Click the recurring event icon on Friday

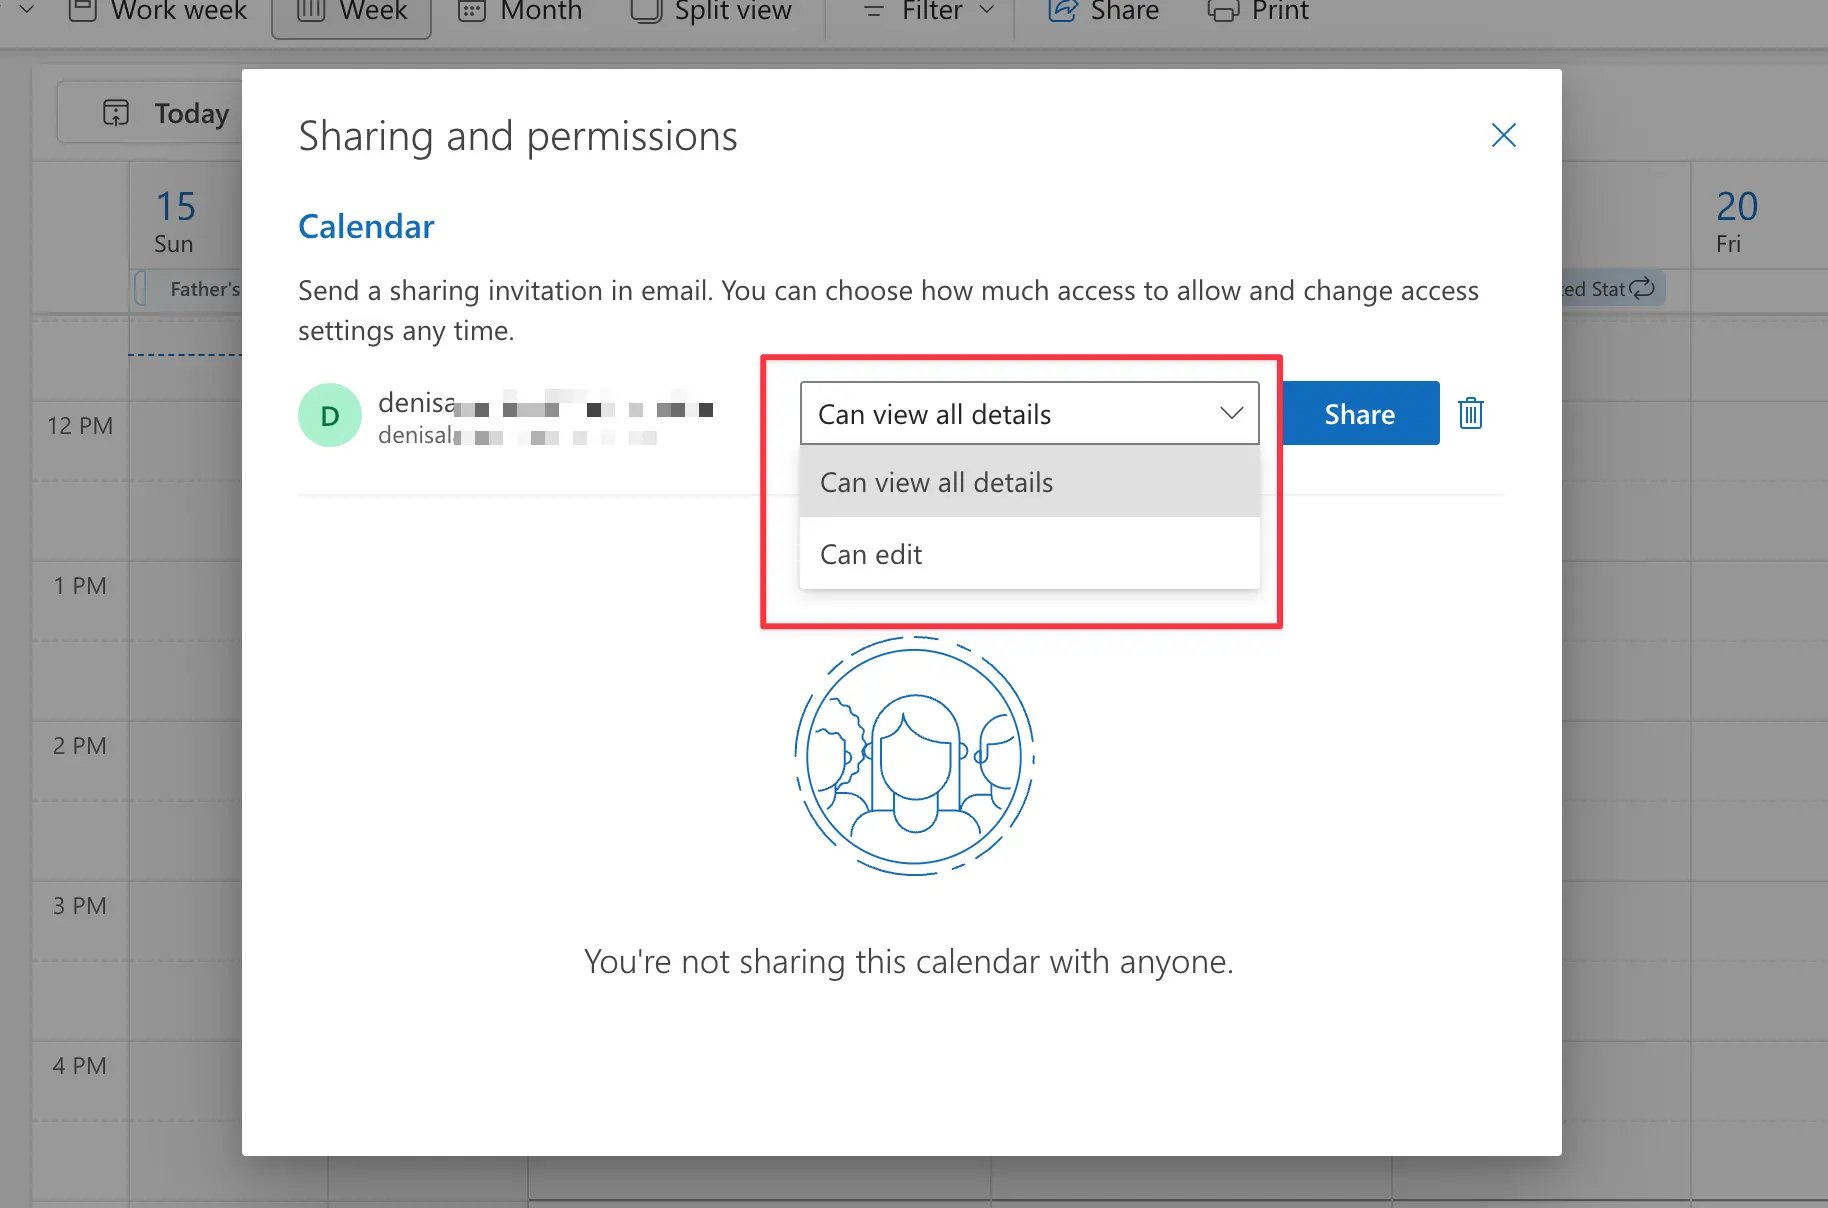click(1642, 289)
